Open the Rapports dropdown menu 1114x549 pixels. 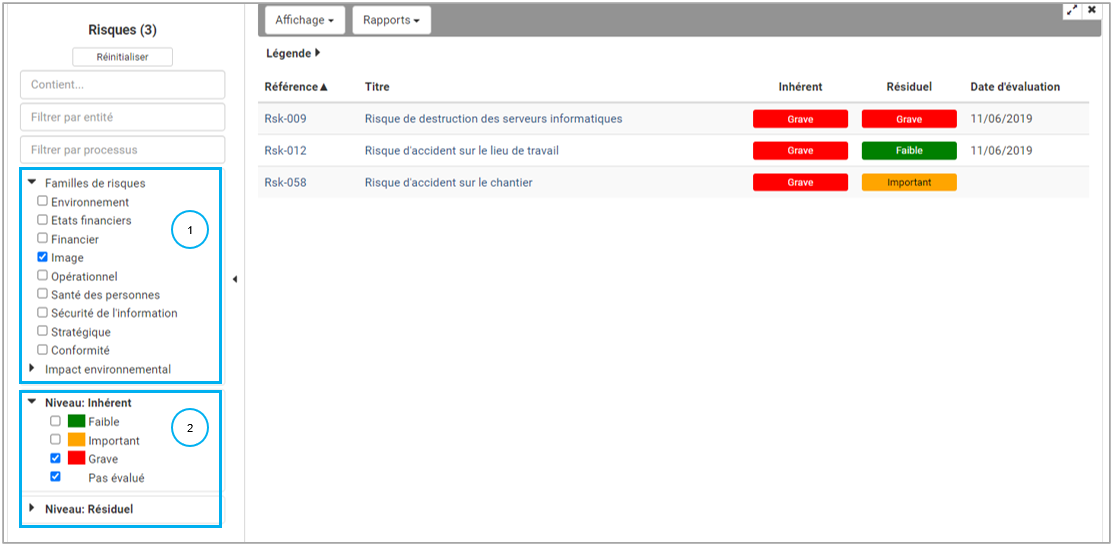(x=391, y=20)
